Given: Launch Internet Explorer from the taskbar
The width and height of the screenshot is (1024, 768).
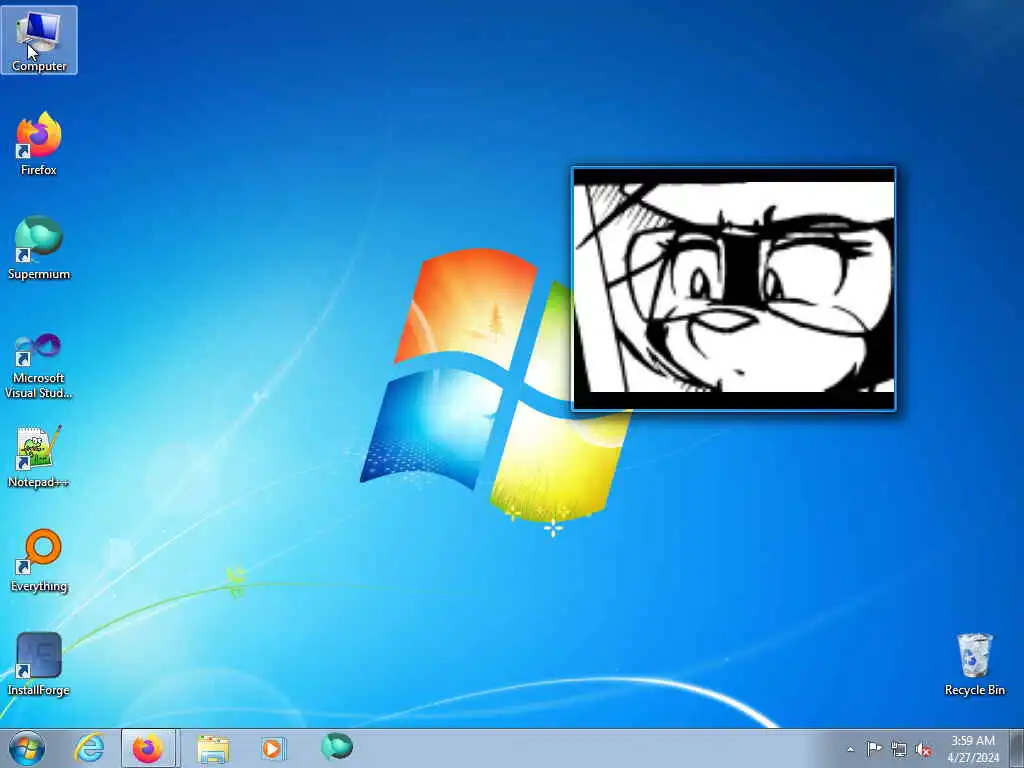Looking at the screenshot, I should 89,748.
